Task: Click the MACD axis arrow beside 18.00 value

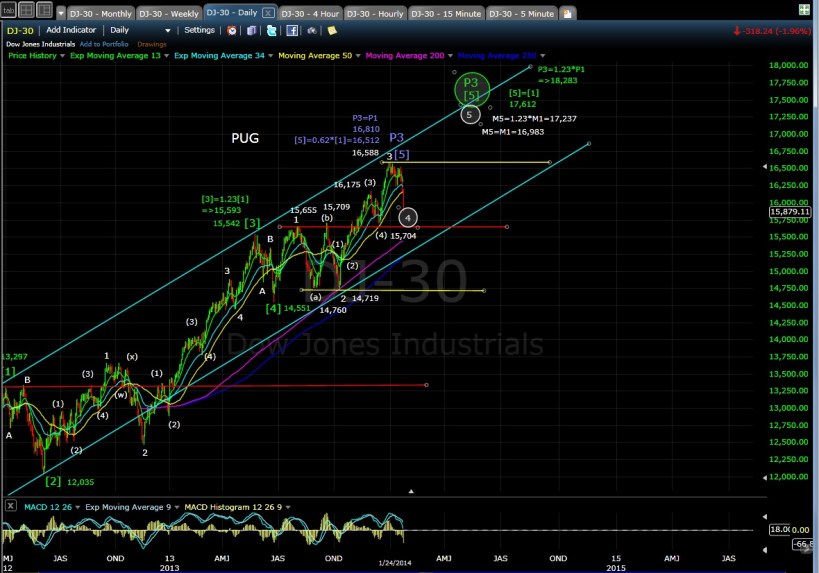Action: point(765,517)
